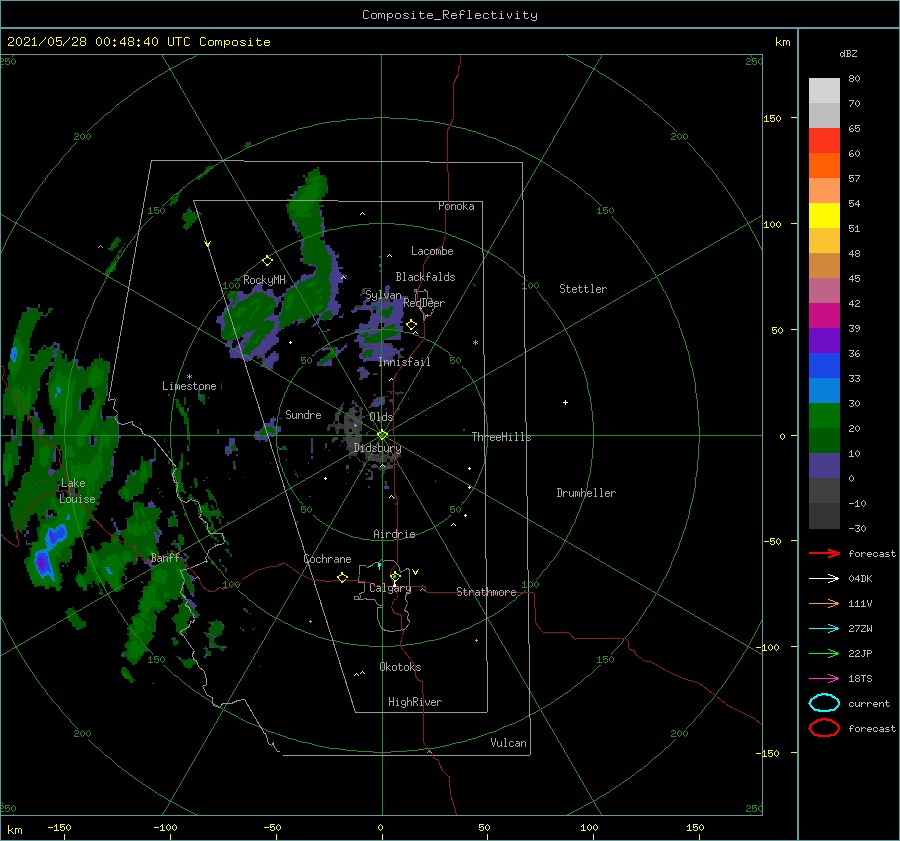The width and height of the screenshot is (900, 841).
Task: Click the yellow diamond marker near RockyMH
Action: click(267, 261)
